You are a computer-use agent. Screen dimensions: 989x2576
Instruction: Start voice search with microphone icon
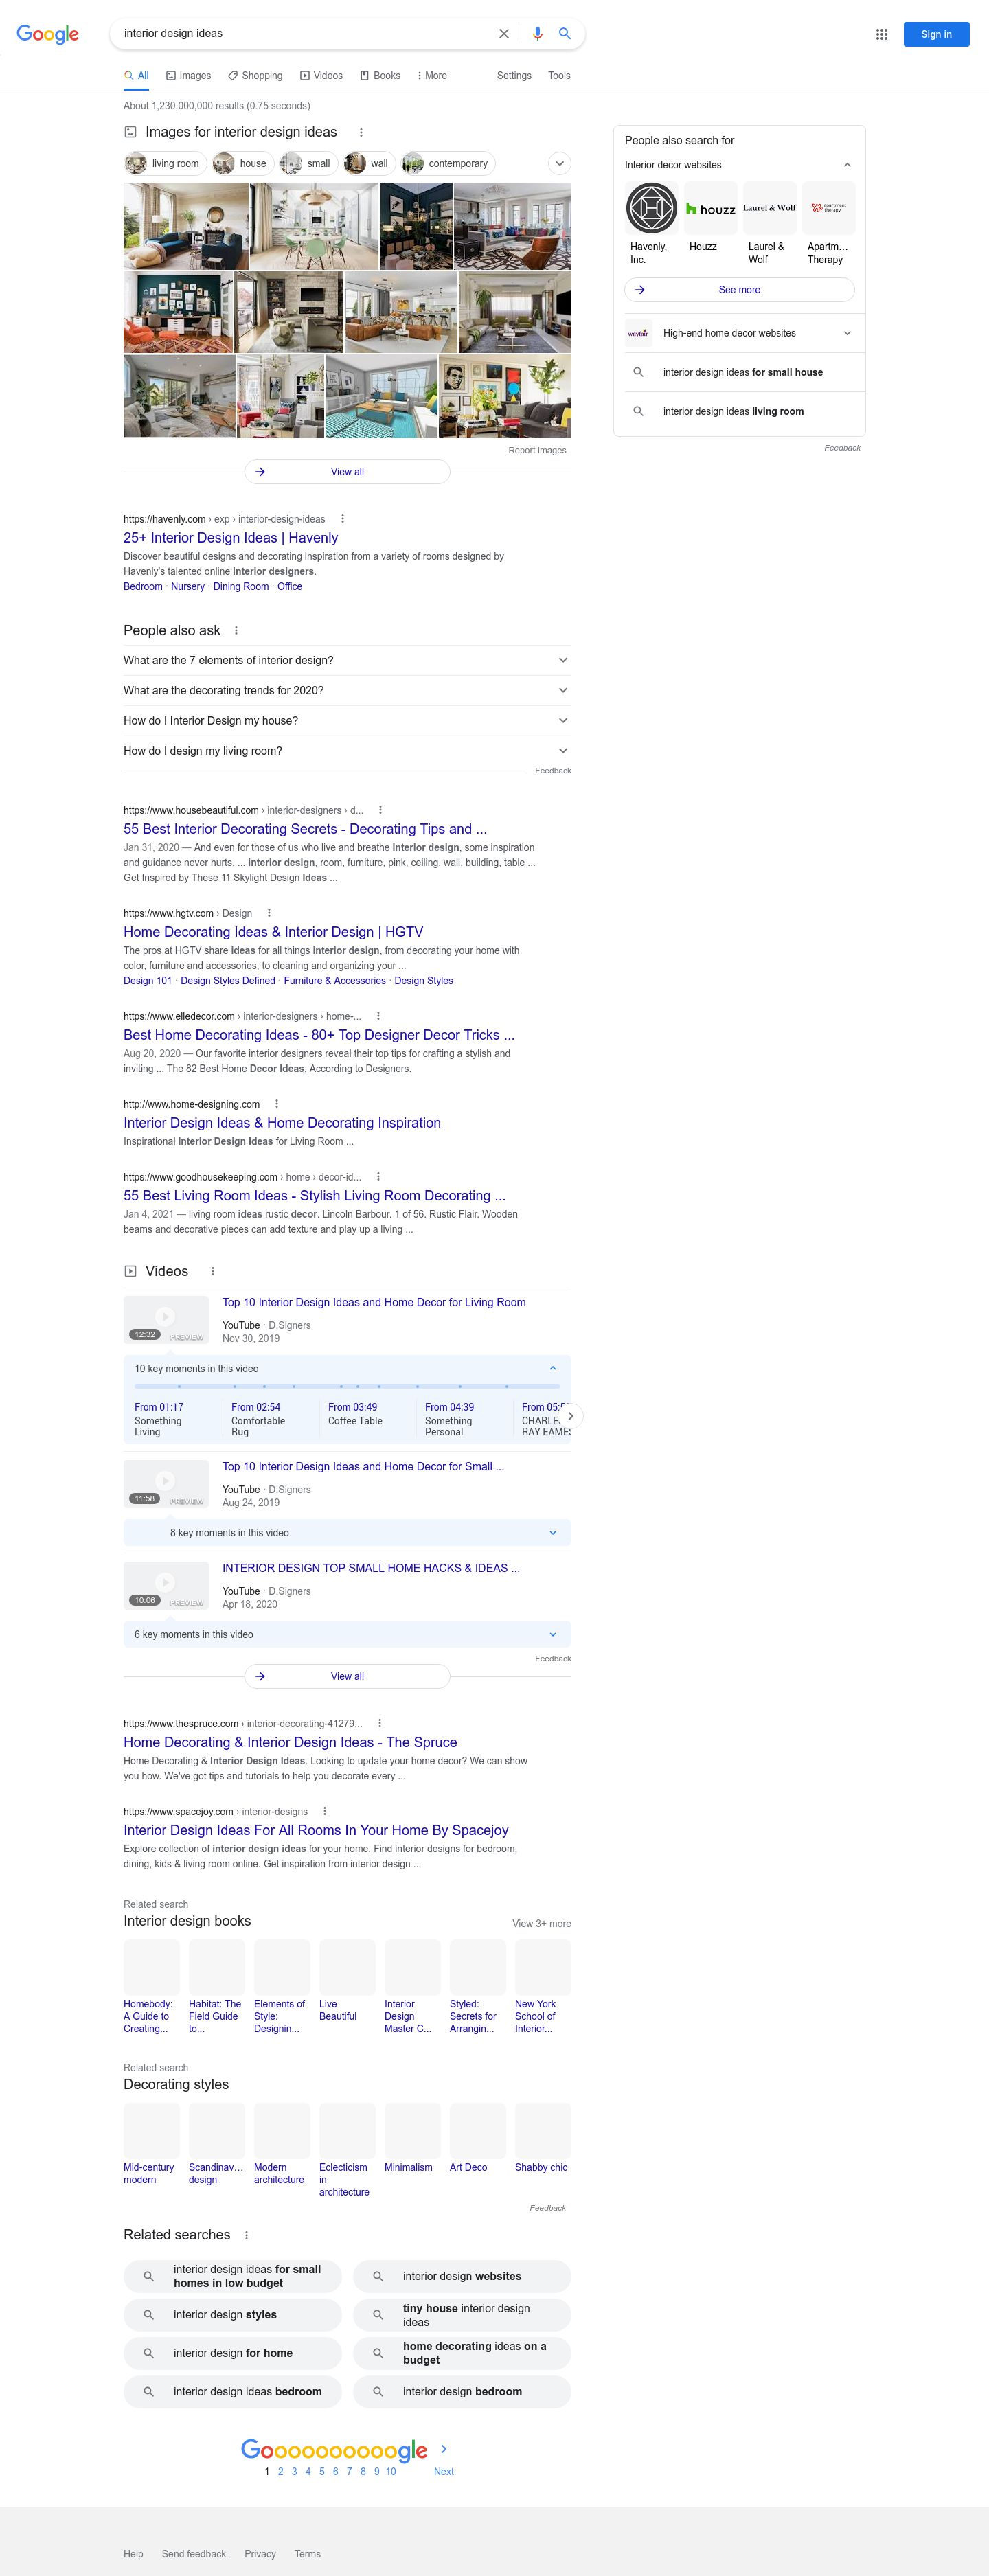coord(537,34)
